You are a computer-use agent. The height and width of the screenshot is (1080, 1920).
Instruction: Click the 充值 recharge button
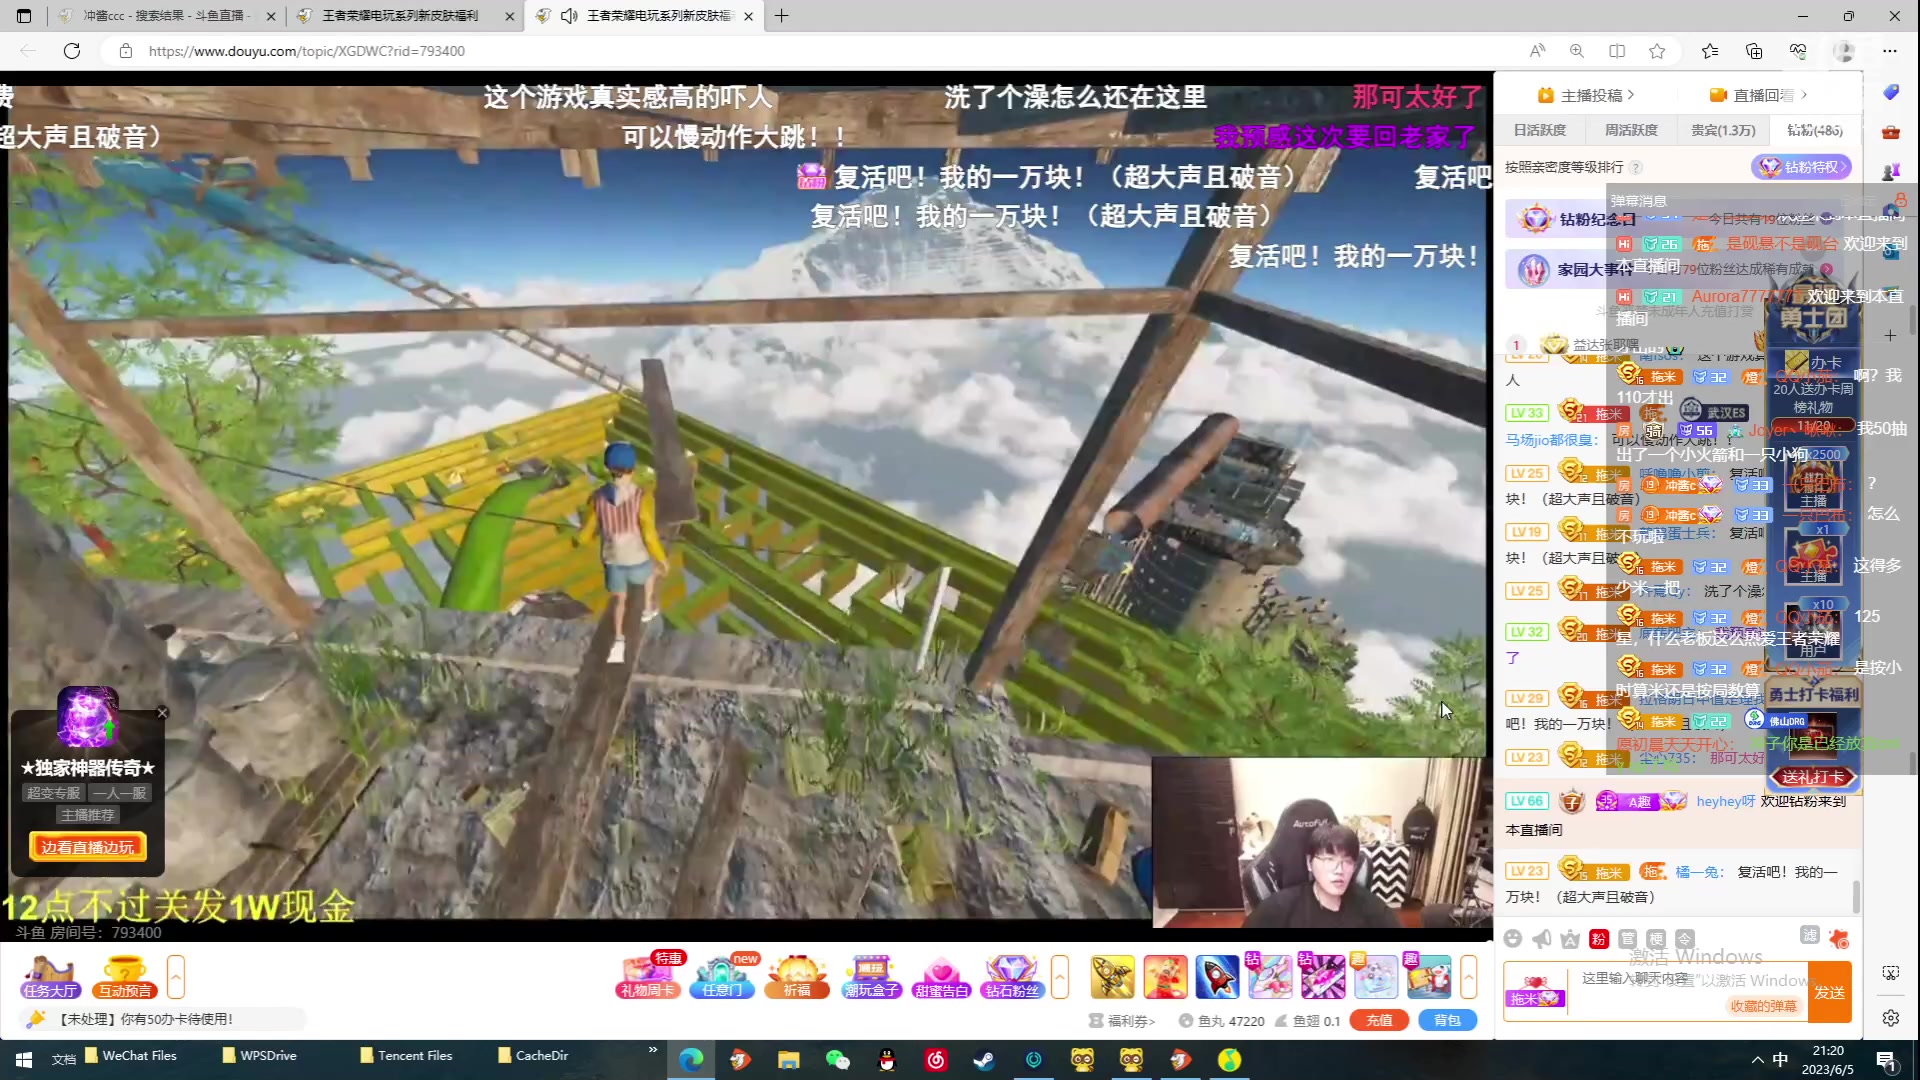click(x=1379, y=1020)
